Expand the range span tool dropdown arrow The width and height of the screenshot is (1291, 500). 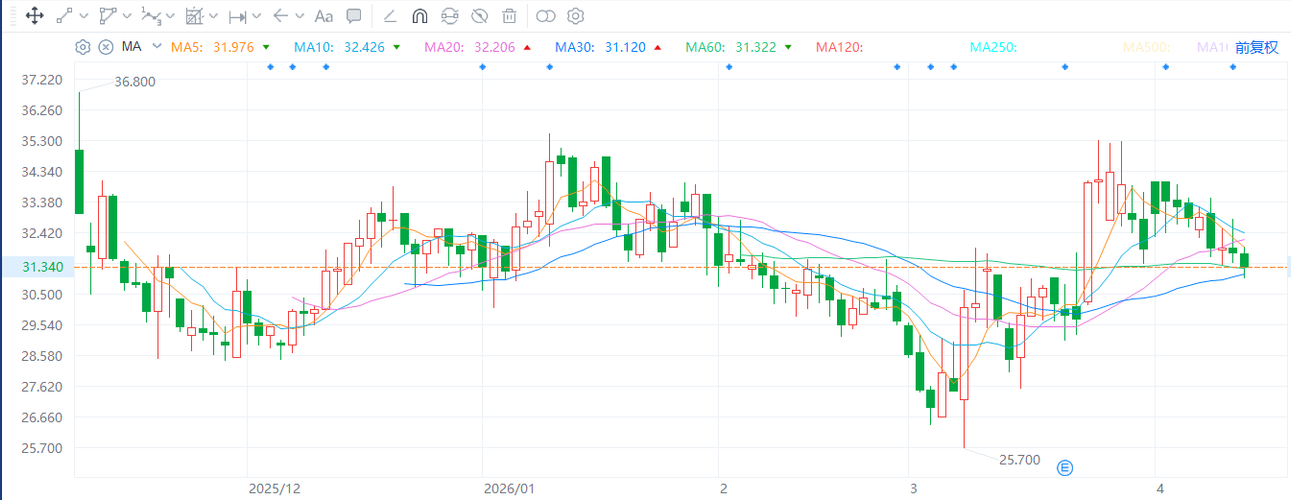[258, 16]
